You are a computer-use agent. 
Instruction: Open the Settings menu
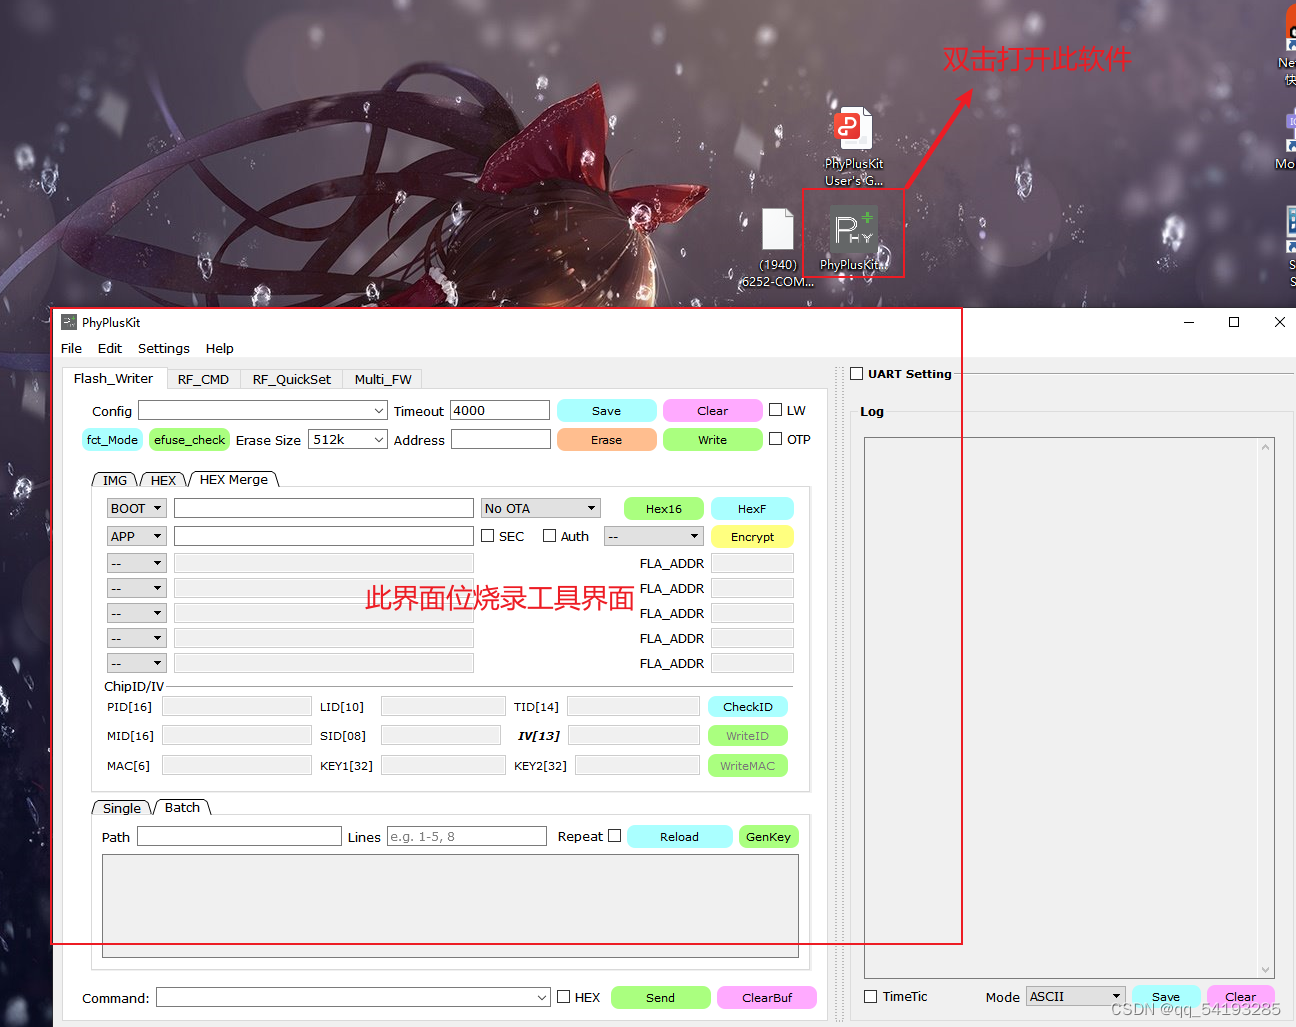163,348
